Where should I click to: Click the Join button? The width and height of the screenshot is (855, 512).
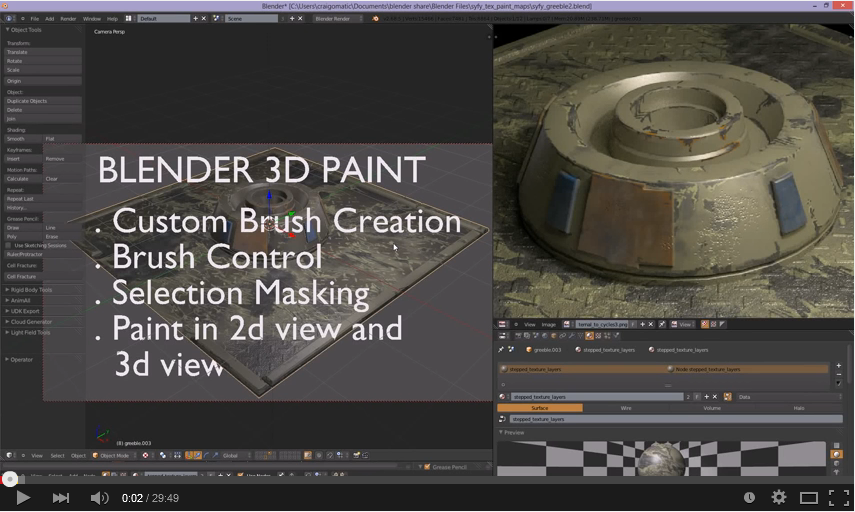[43, 119]
